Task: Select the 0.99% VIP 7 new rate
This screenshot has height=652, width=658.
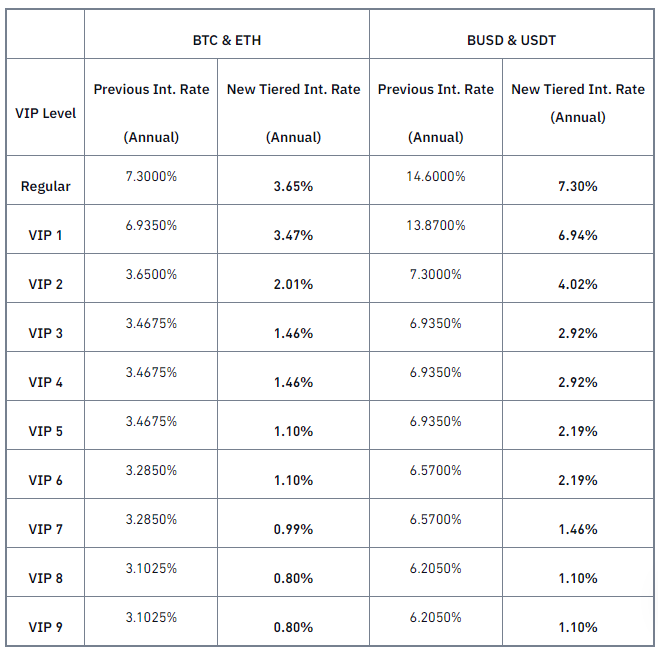Action: click(293, 529)
